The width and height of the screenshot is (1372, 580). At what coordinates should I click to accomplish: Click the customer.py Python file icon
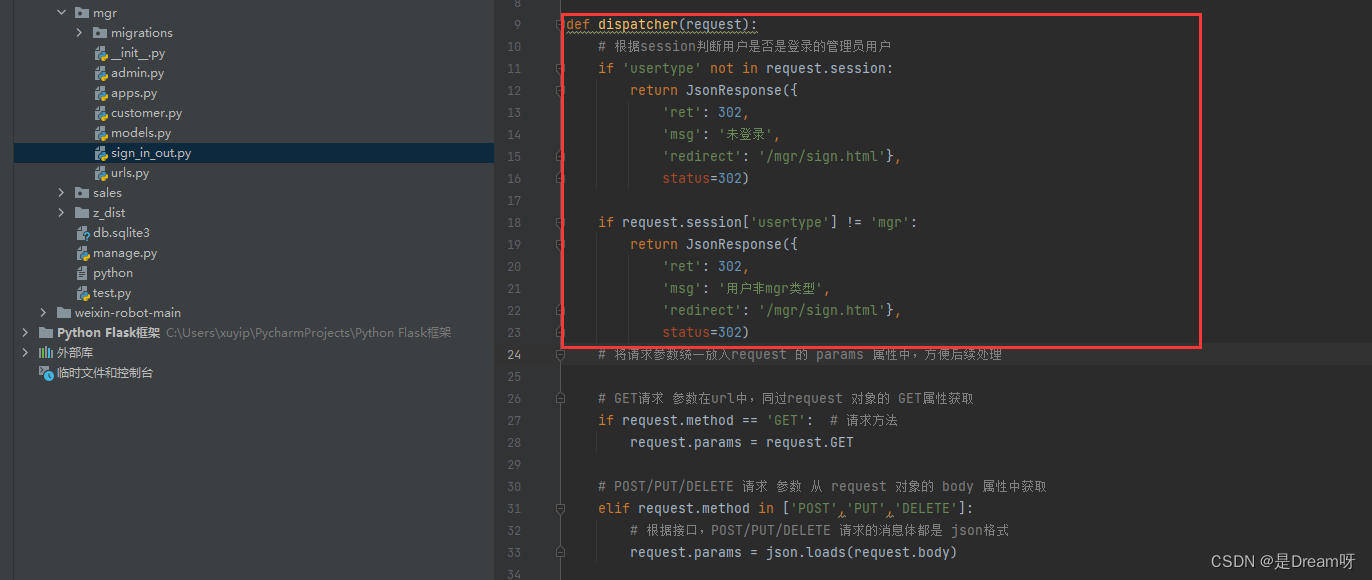pyautogui.click(x=101, y=113)
